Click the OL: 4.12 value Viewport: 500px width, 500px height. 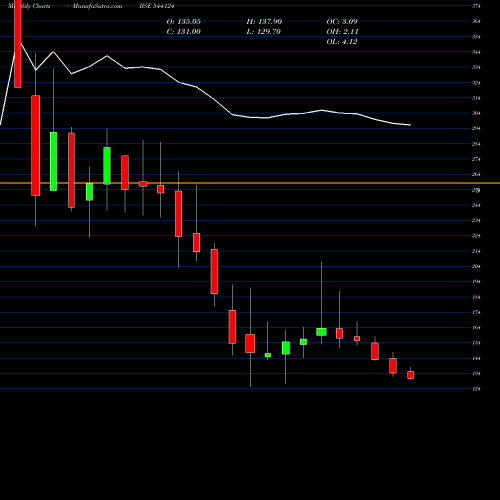(342, 41)
